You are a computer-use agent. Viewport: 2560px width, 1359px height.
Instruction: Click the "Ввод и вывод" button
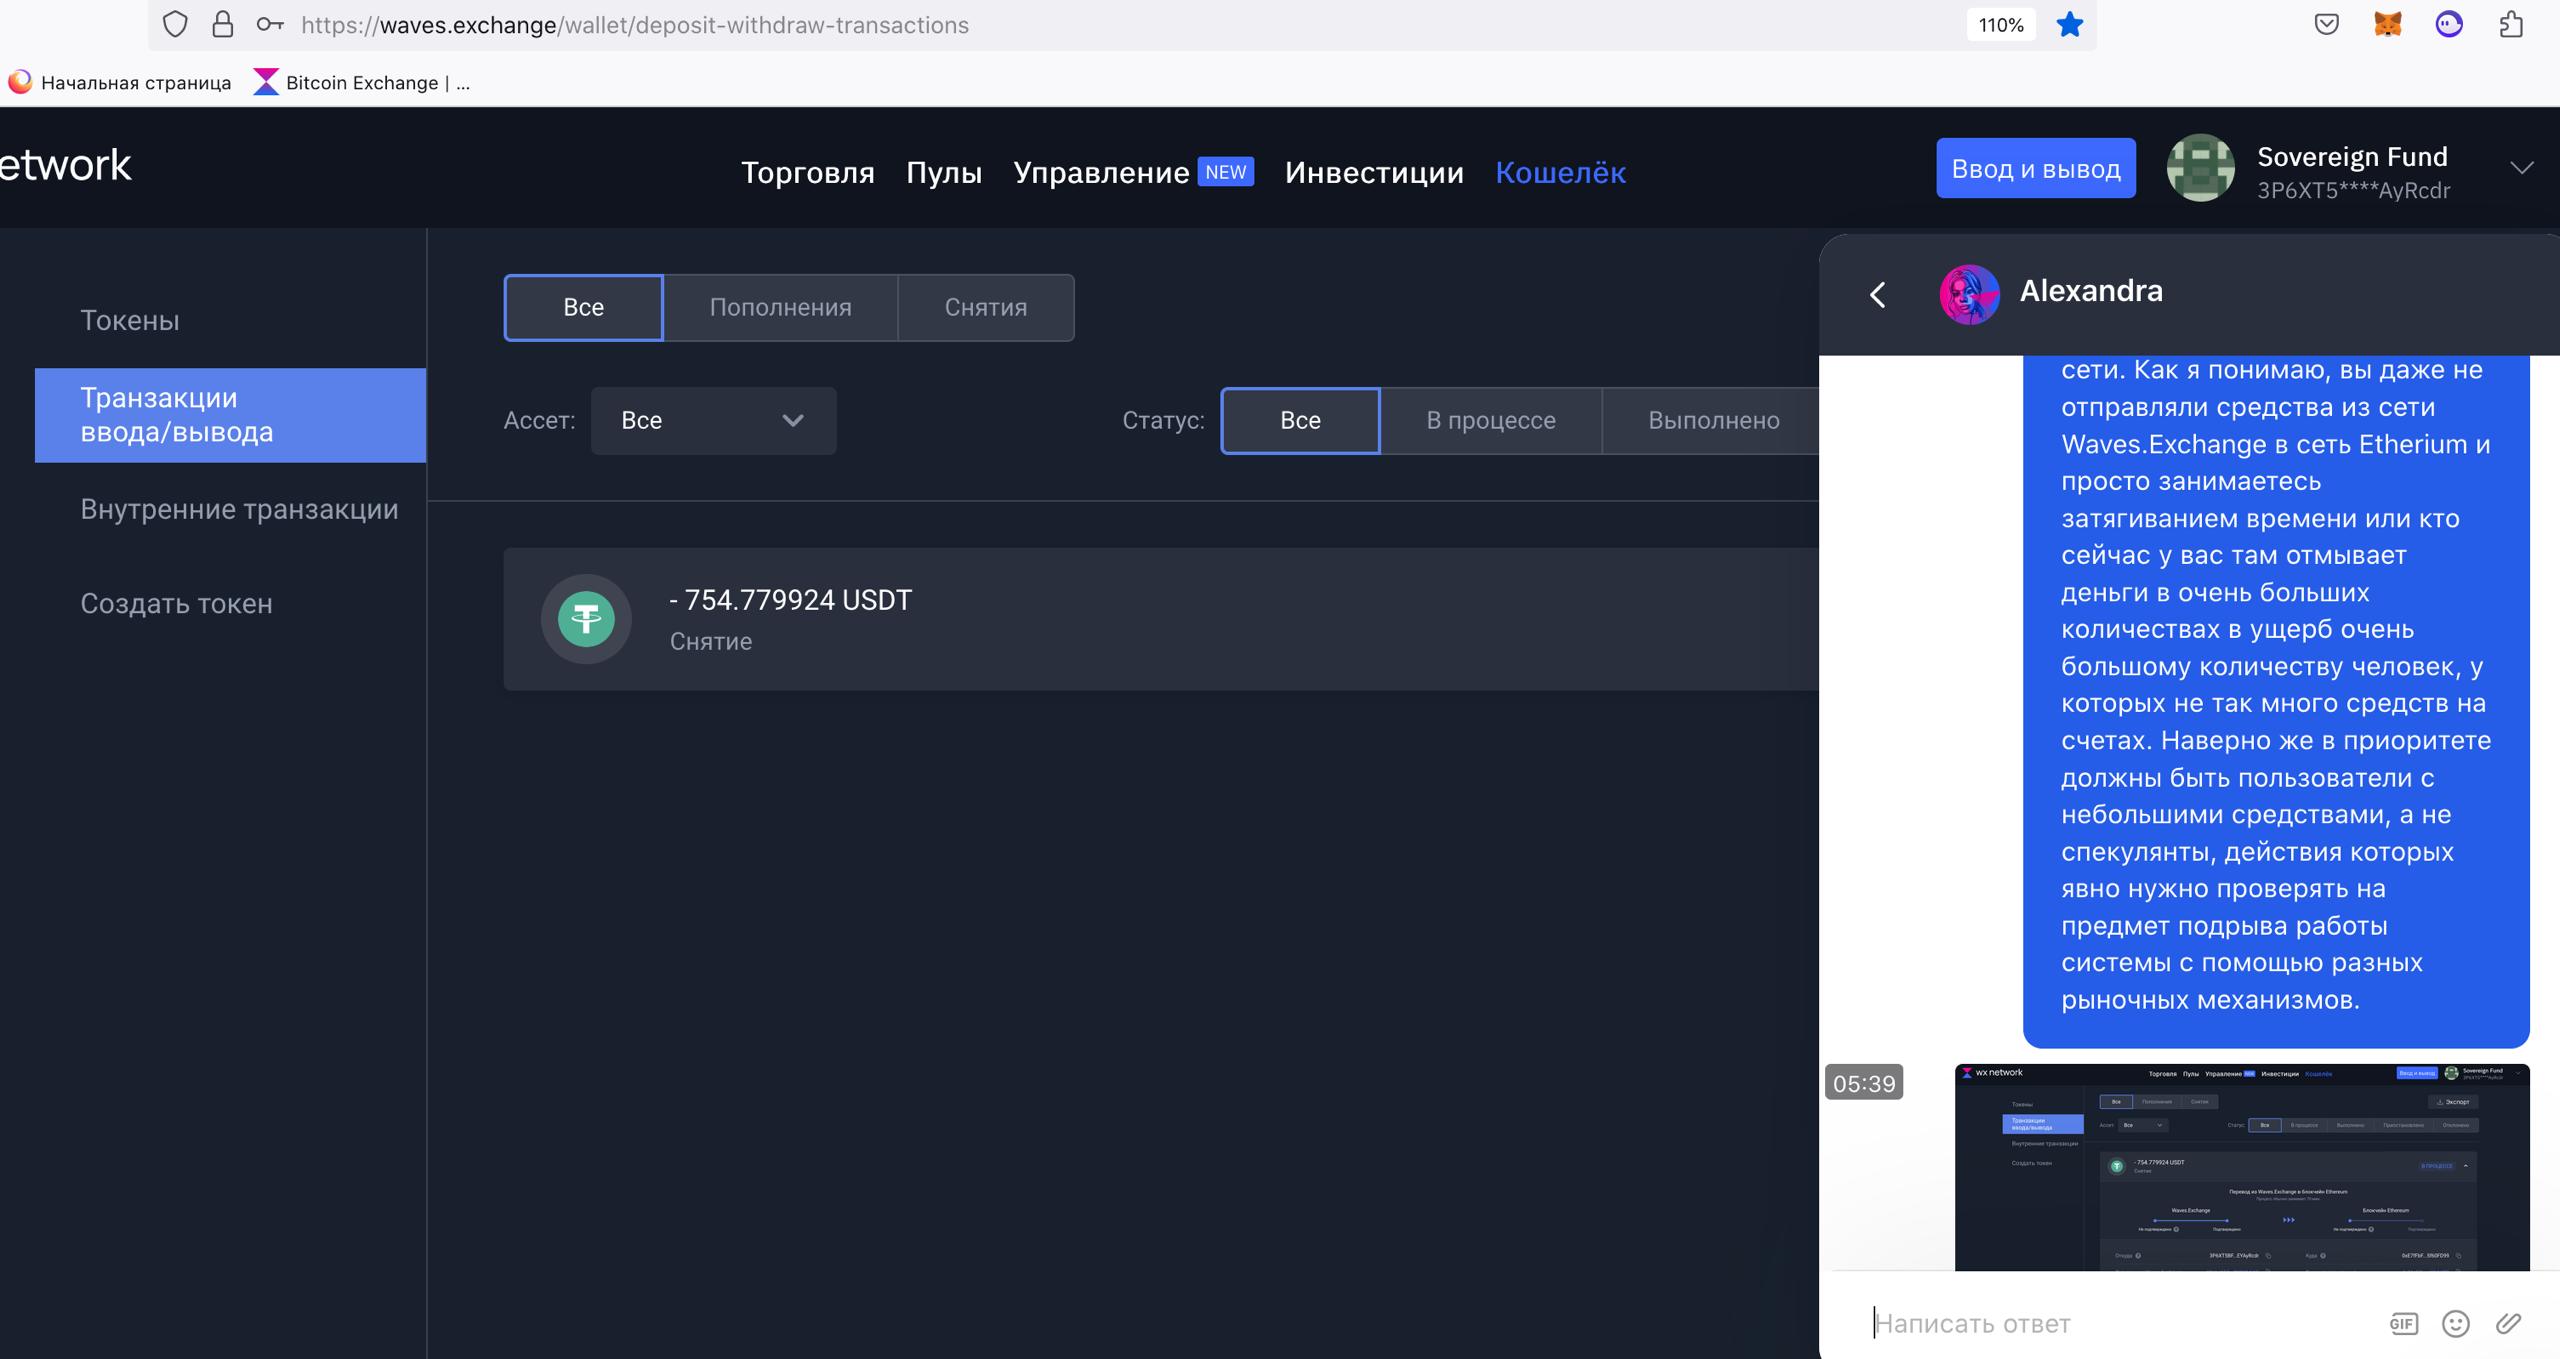point(2035,168)
